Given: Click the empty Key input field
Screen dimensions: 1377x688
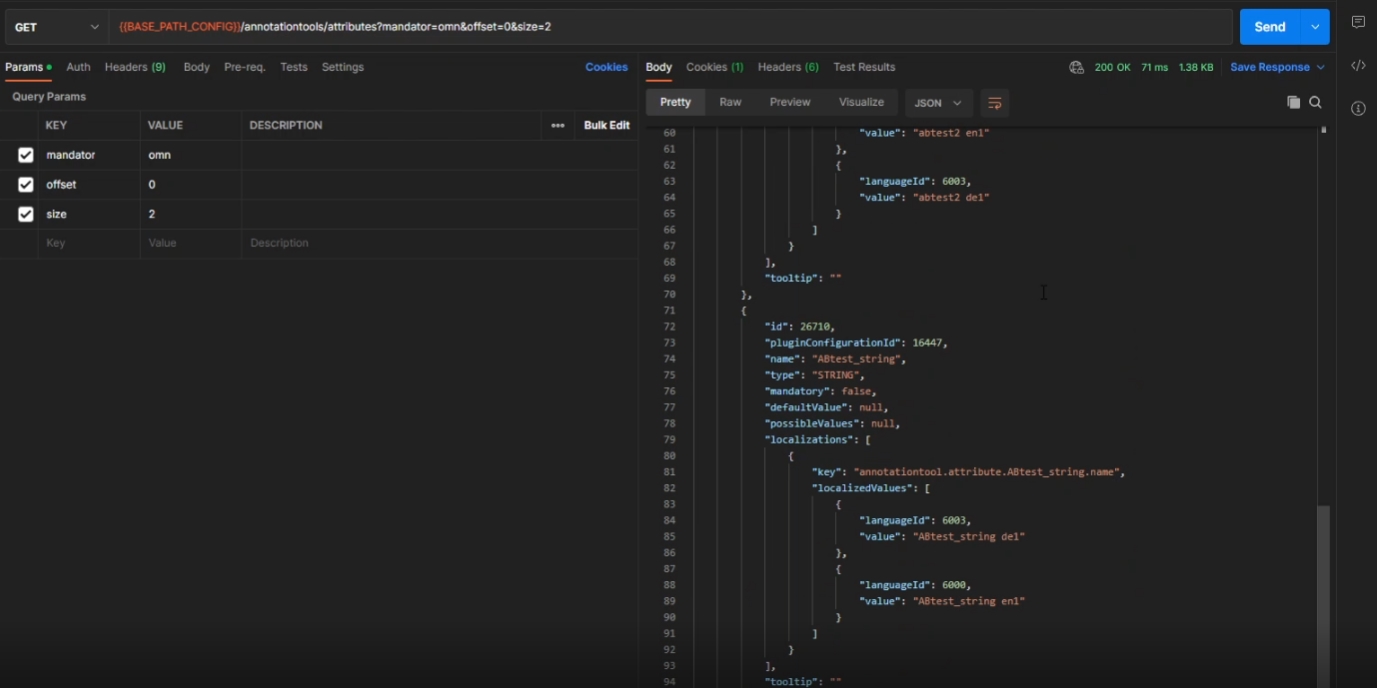Looking at the screenshot, I should (x=90, y=243).
